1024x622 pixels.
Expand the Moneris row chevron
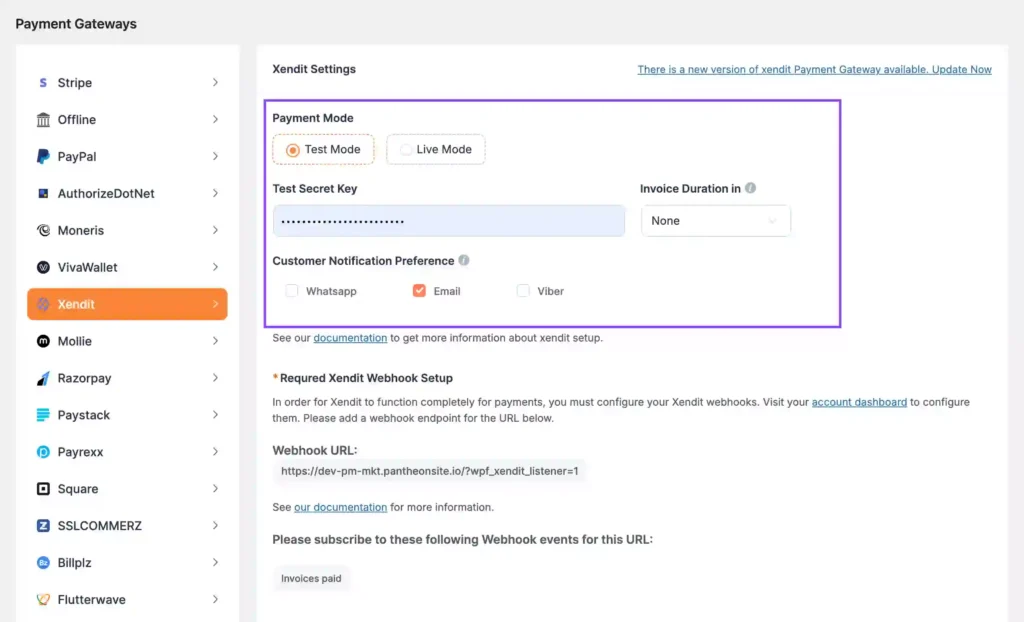tap(215, 231)
